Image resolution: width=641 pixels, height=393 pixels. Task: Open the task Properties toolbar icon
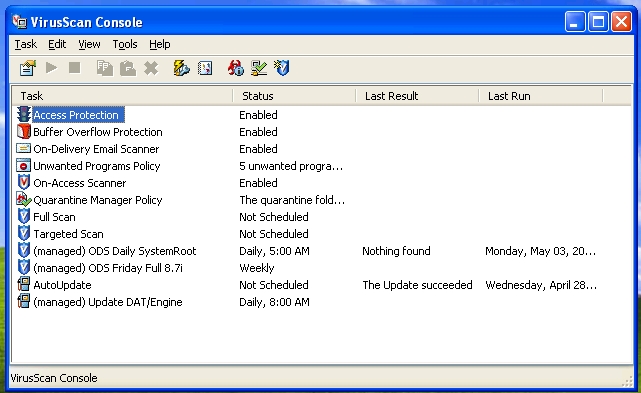point(28,68)
